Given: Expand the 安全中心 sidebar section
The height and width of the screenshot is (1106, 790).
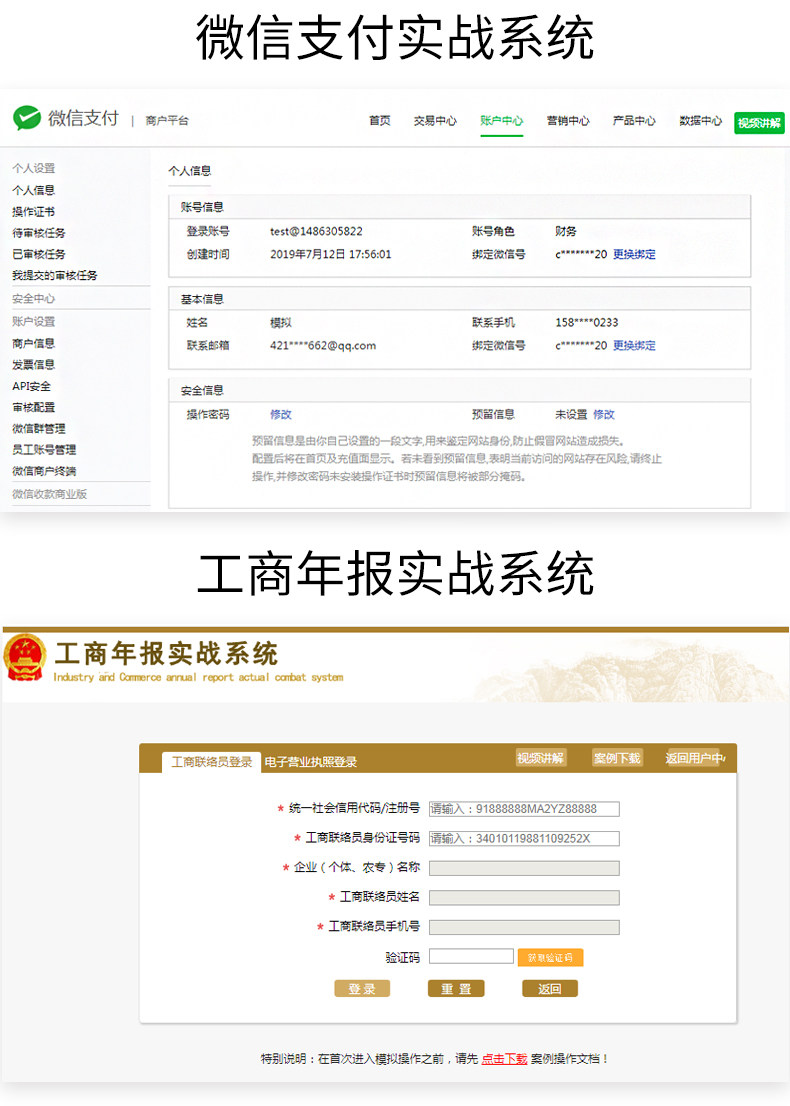Looking at the screenshot, I should (x=33, y=298).
